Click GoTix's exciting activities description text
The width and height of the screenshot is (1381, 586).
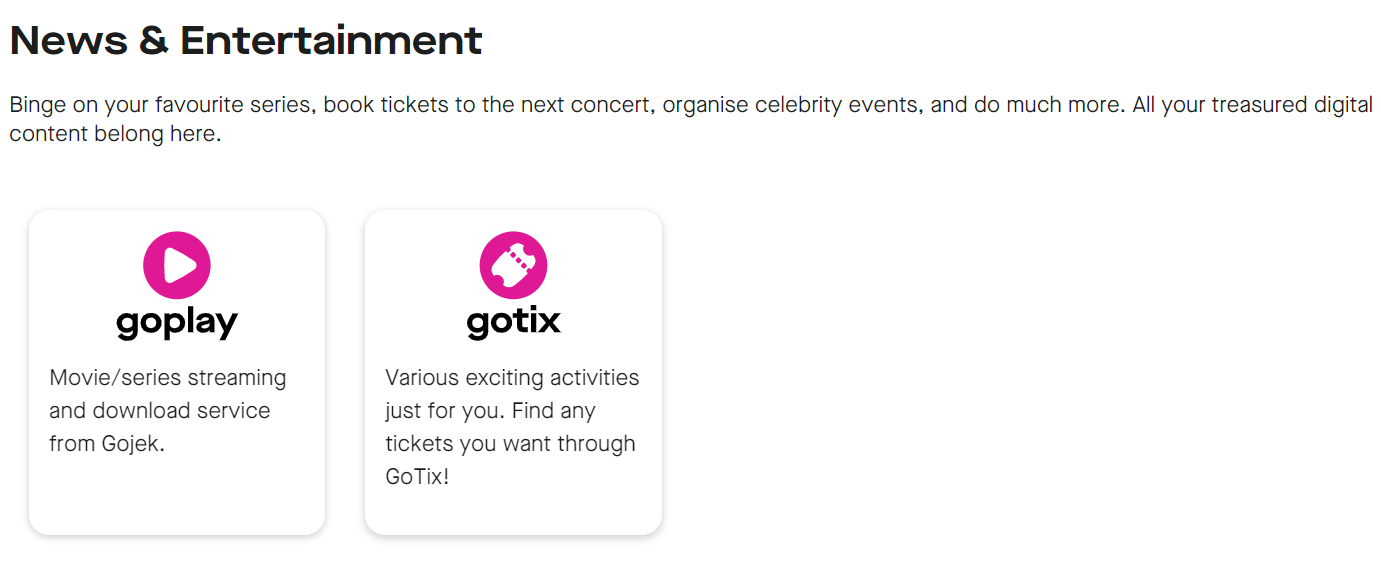coord(512,426)
